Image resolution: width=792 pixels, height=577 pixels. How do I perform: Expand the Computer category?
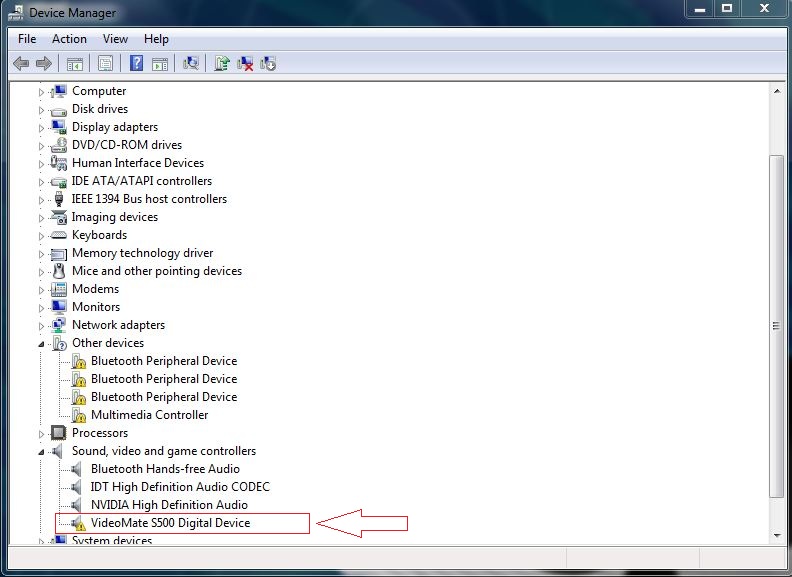tap(41, 92)
